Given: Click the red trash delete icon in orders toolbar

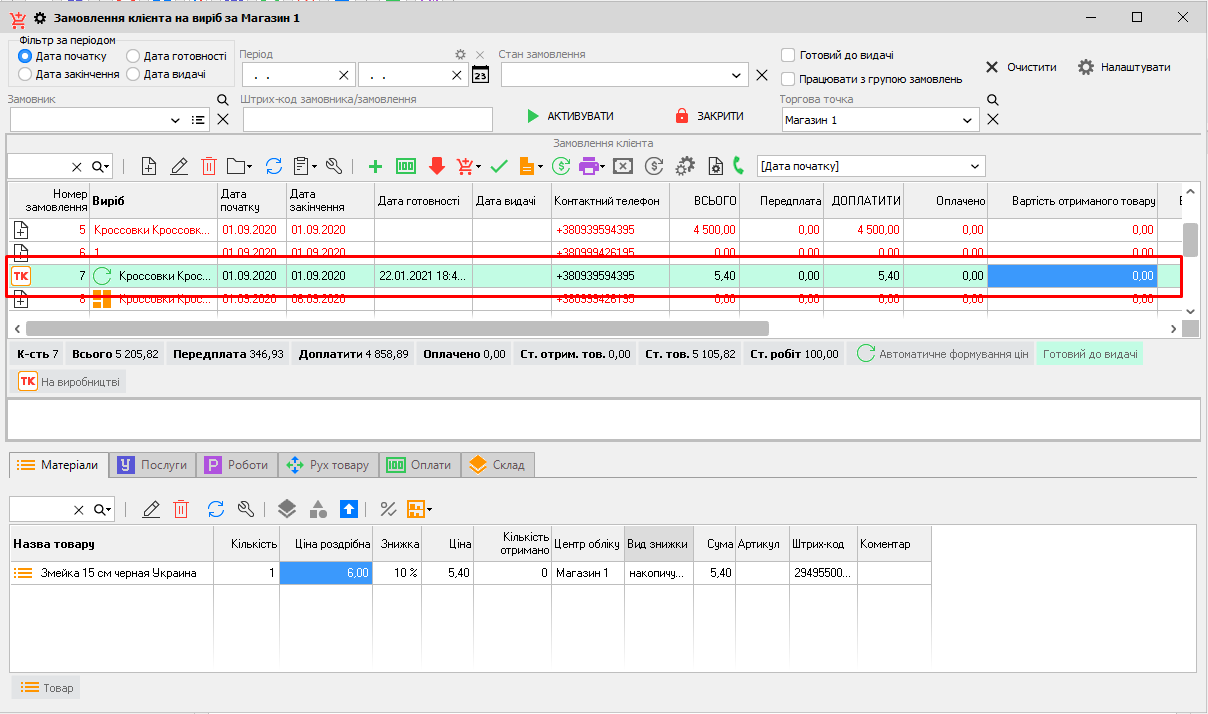Looking at the screenshot, I should (209, 166).
